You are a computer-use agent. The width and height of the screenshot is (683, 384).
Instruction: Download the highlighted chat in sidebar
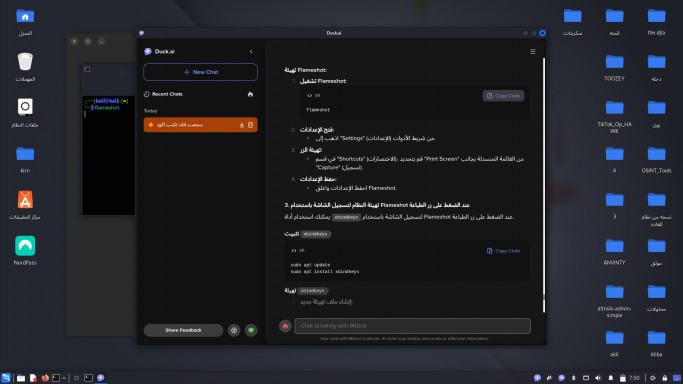coord(242,125)
